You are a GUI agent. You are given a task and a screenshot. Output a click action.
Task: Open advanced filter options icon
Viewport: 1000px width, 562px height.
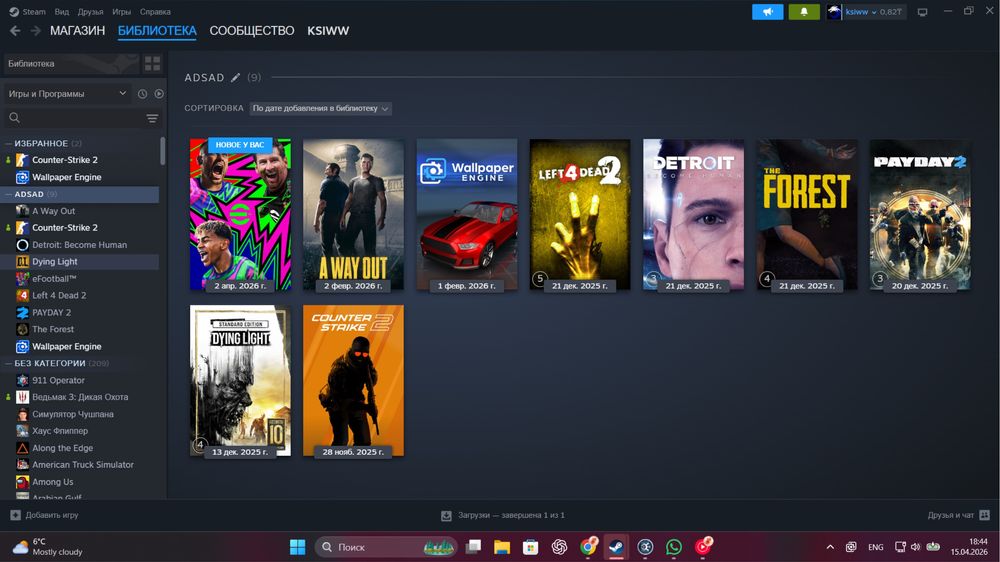(x=152, y=118)
